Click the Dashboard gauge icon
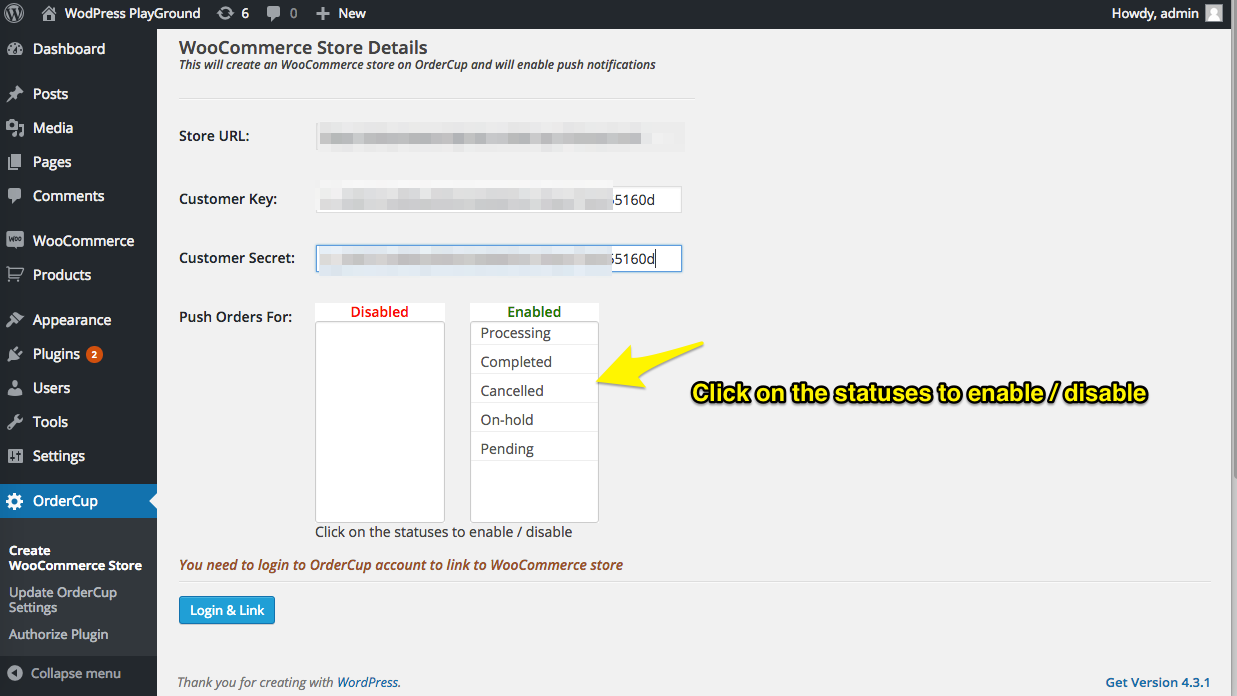This screenshot has height=696, width=1237. pos(15,49)
